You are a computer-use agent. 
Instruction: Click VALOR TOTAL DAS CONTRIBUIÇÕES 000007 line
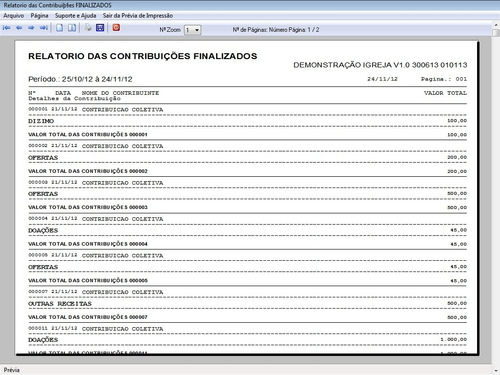pos(88,317)
